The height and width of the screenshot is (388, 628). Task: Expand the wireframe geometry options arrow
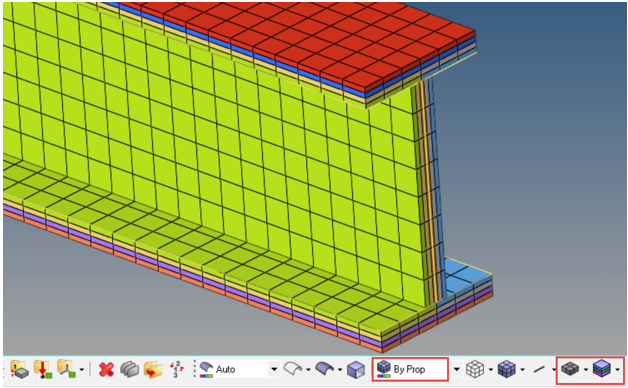[308, 369]
